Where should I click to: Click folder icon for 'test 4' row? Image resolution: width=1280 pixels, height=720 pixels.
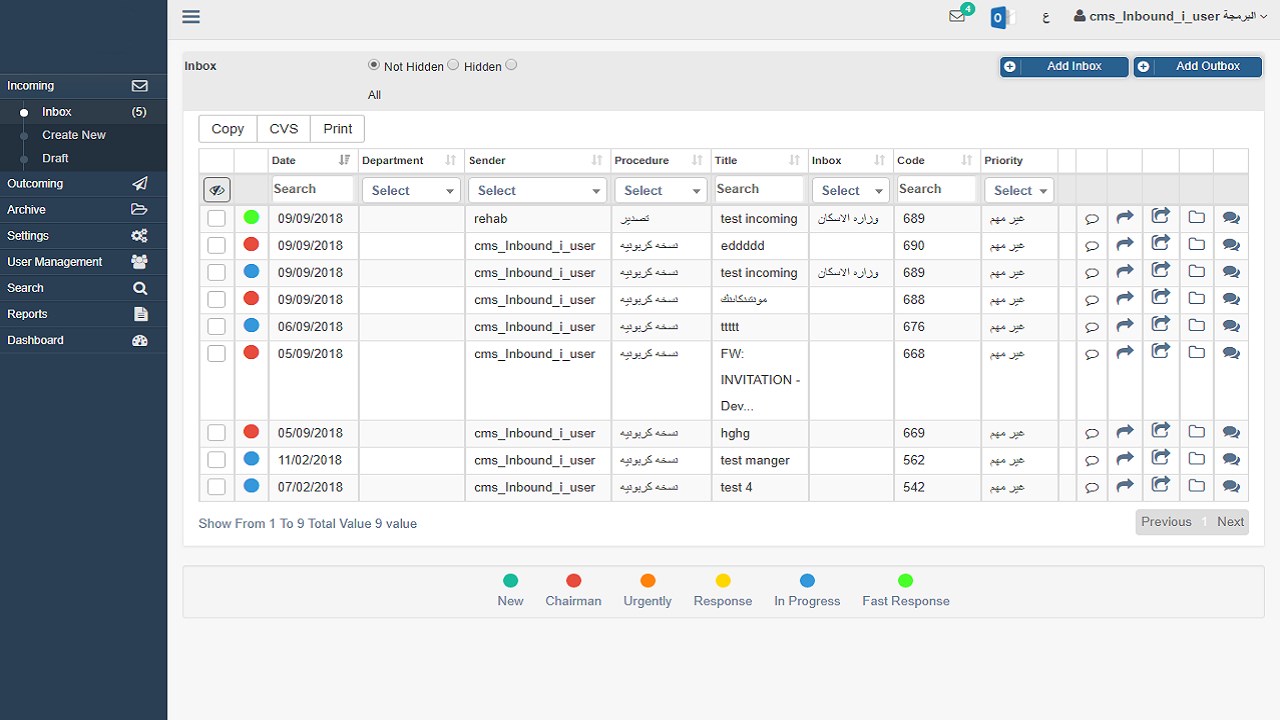1197,486
